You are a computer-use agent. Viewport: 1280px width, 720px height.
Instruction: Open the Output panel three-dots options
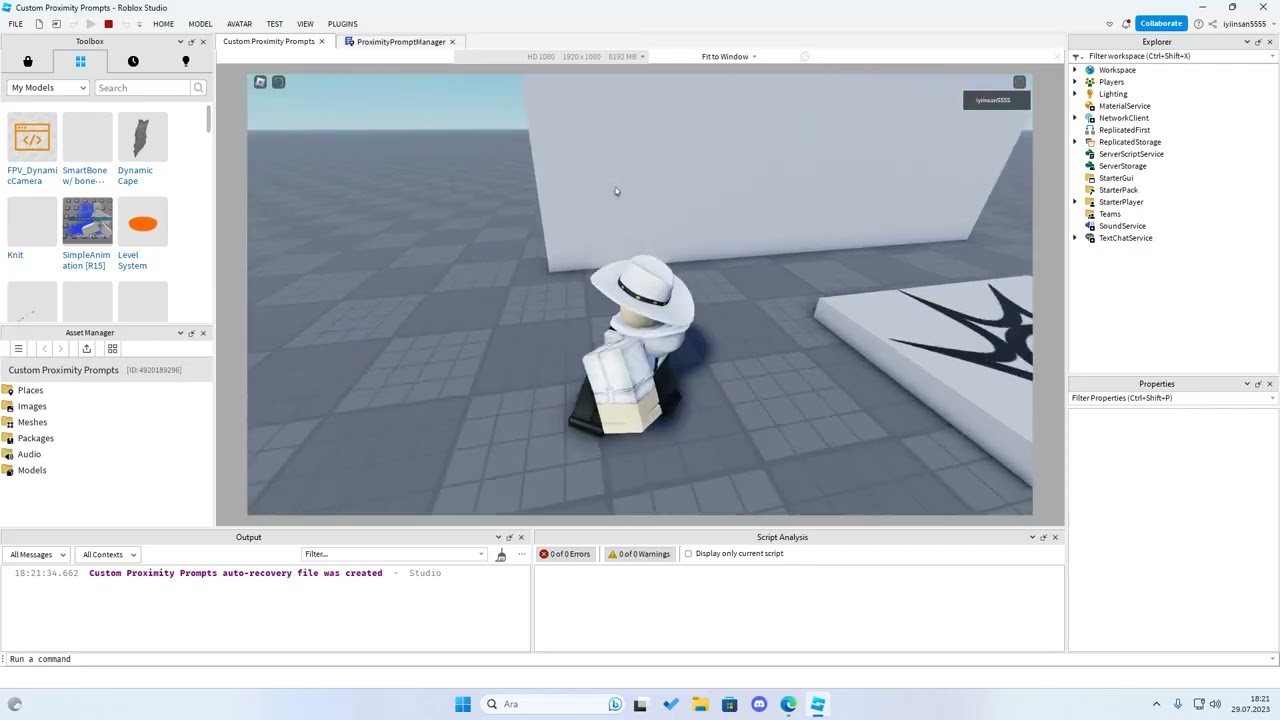tap(521, 555)
